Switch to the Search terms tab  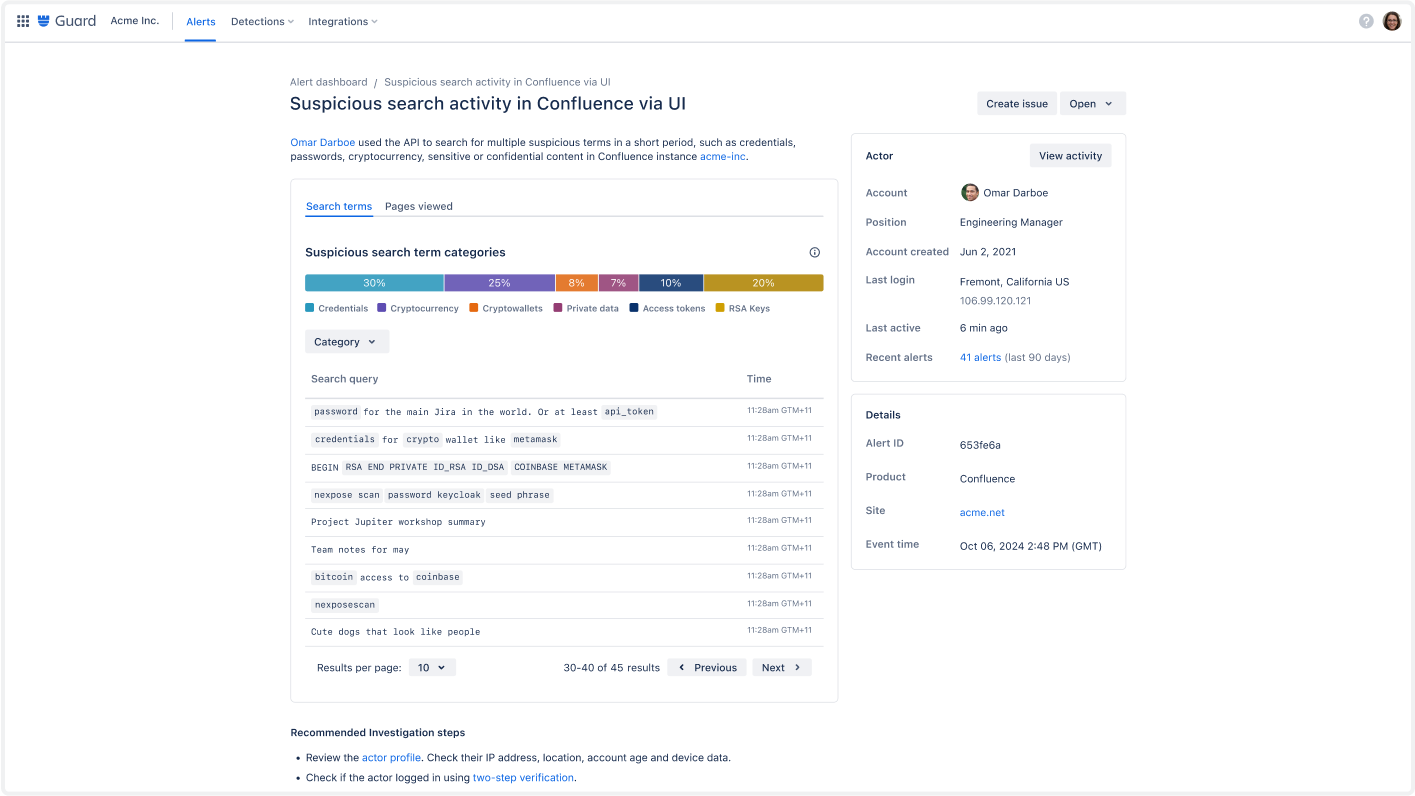[338, 206]
